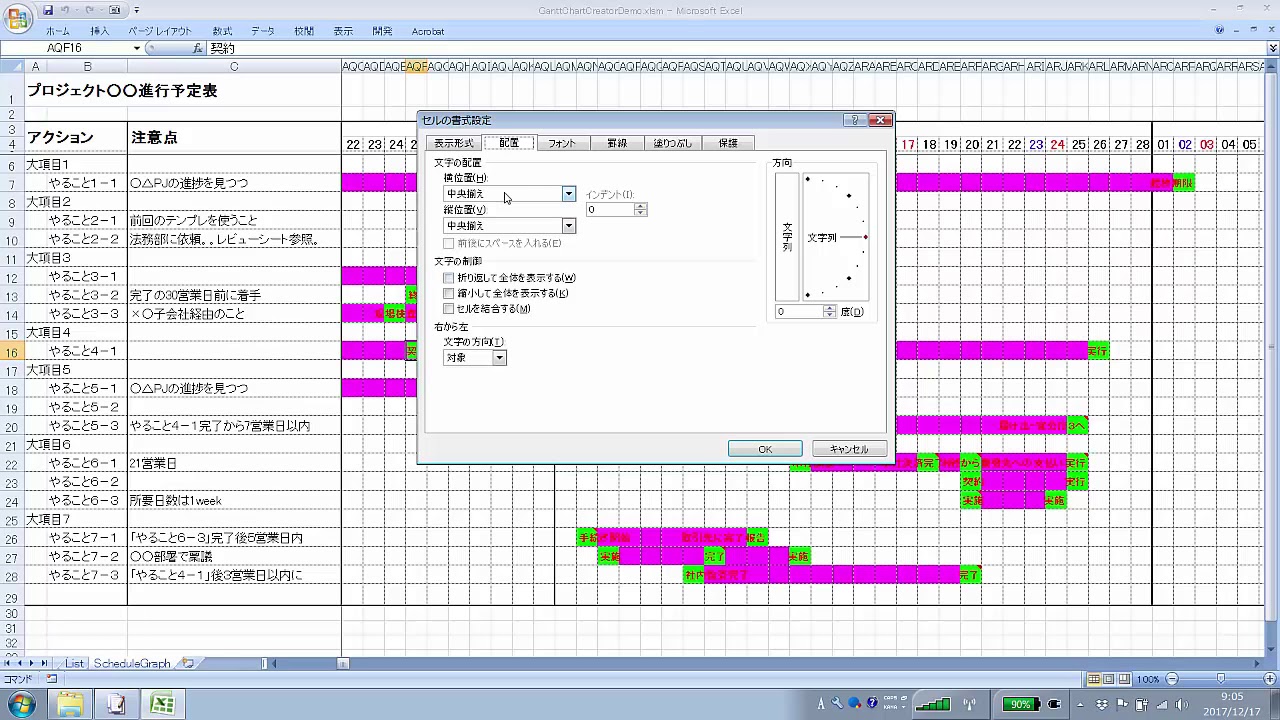
Task: Toggle 縮小して全体を表示する checkbox
Action: (x=449, y=294)
